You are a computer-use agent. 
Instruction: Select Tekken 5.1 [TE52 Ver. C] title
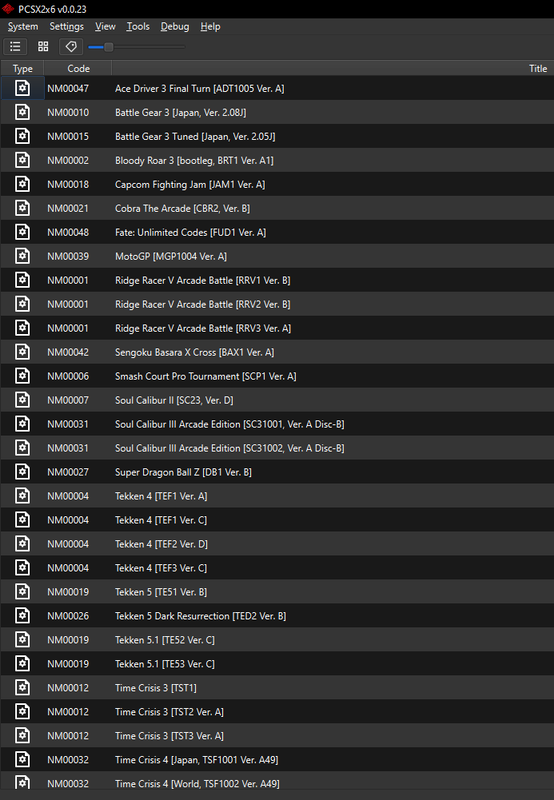point(165,640)
